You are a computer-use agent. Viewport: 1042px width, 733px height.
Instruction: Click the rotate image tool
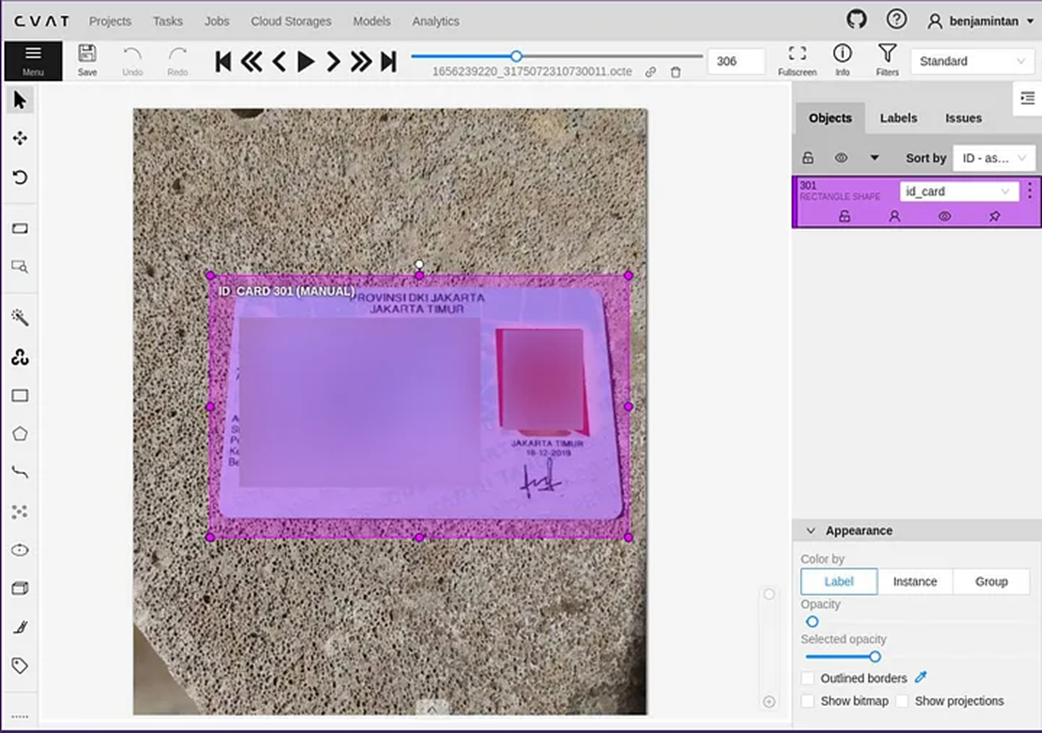point(19,177)
